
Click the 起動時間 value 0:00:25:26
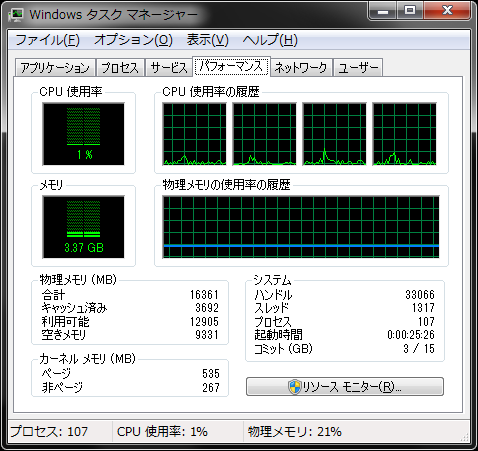click(411, 335)
